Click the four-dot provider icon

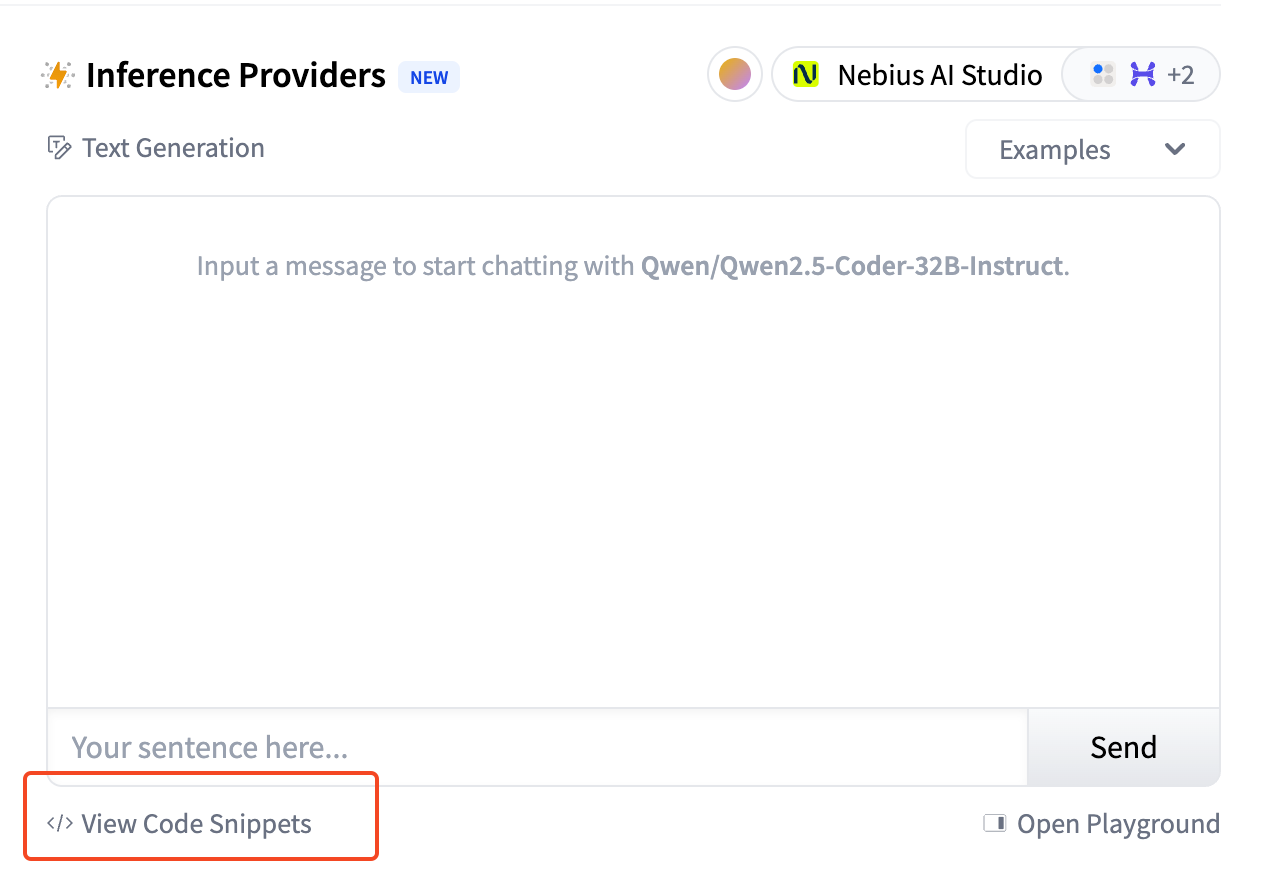[x=1103, y=74]
